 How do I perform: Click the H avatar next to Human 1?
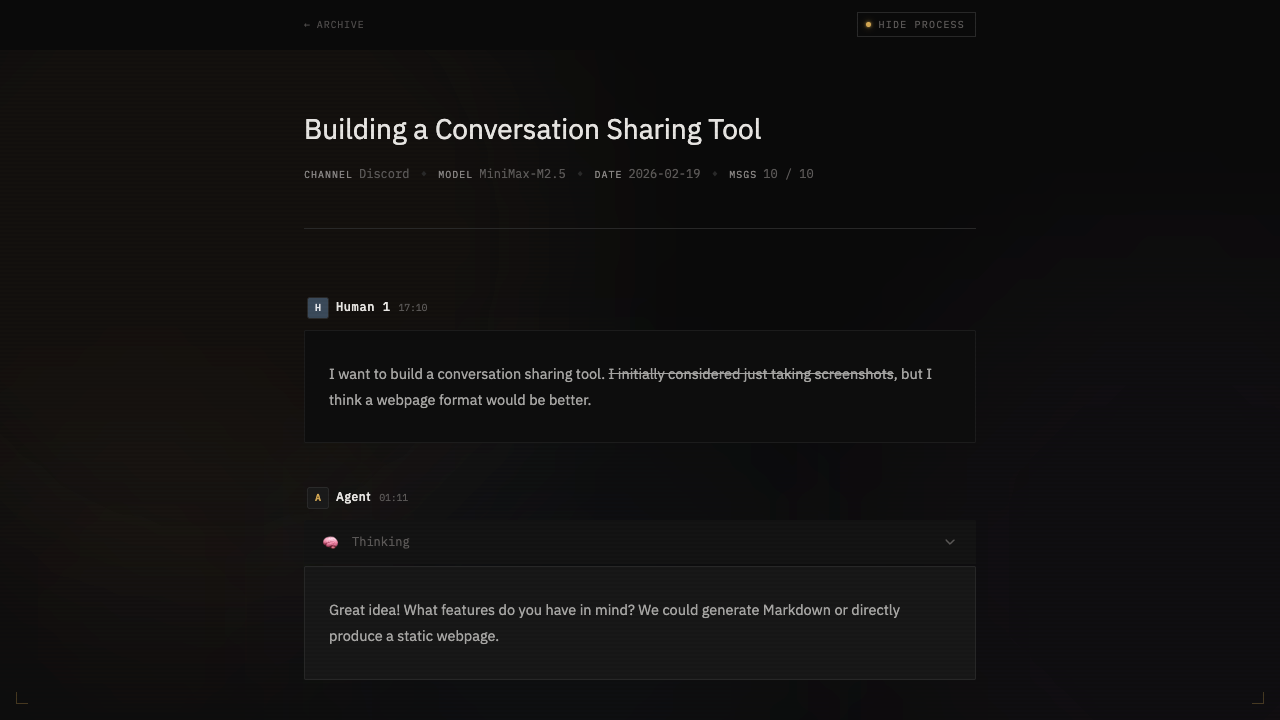tap(318, 307)
